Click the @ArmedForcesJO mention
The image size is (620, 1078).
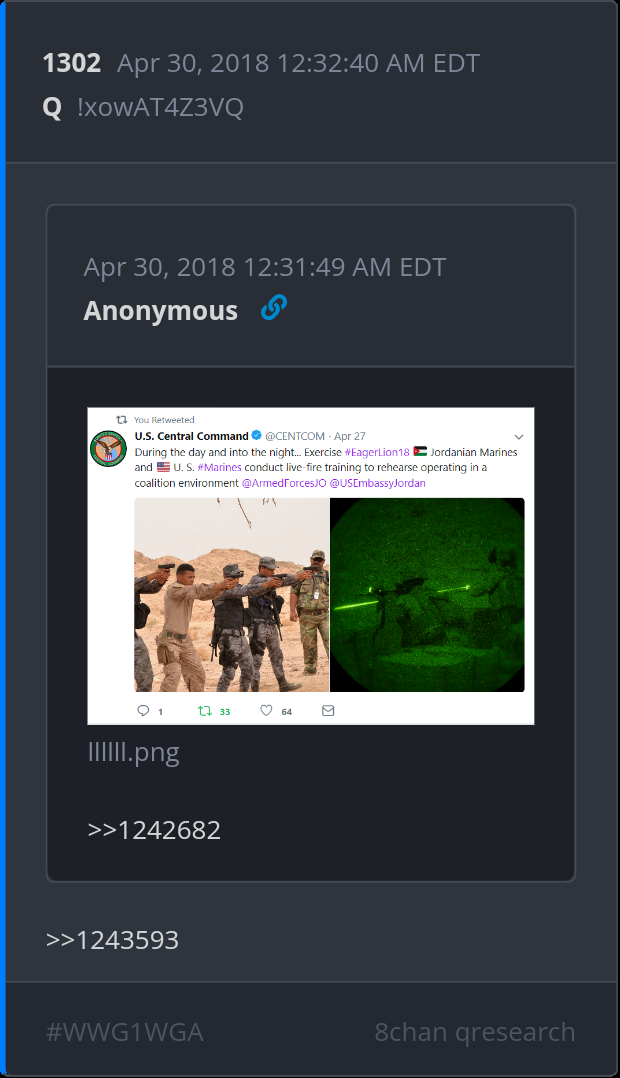click(284, 483)
